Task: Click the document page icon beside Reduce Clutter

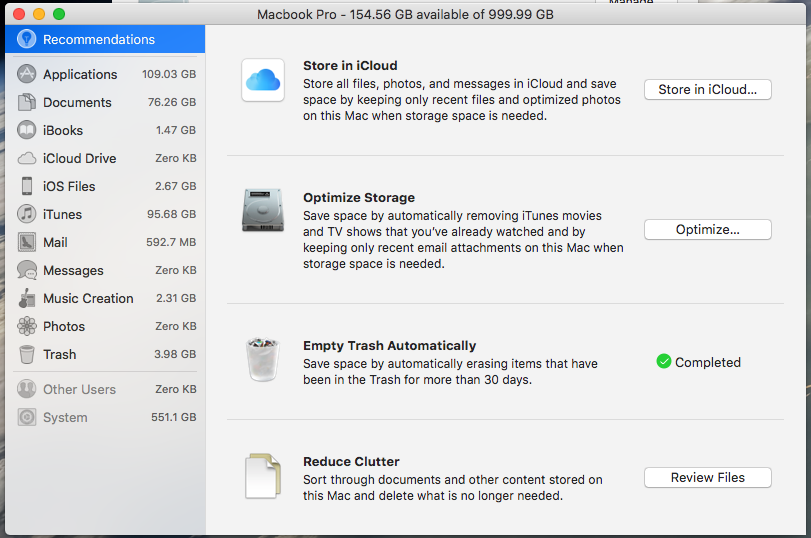Action: point(263,476)
